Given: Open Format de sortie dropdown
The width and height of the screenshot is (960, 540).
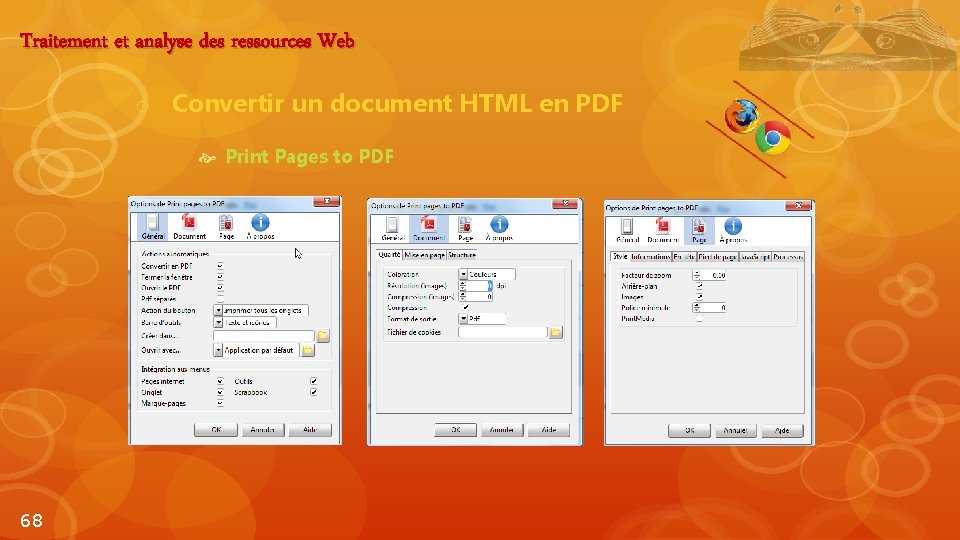Looking at the screenshot, I should [463, 318].
